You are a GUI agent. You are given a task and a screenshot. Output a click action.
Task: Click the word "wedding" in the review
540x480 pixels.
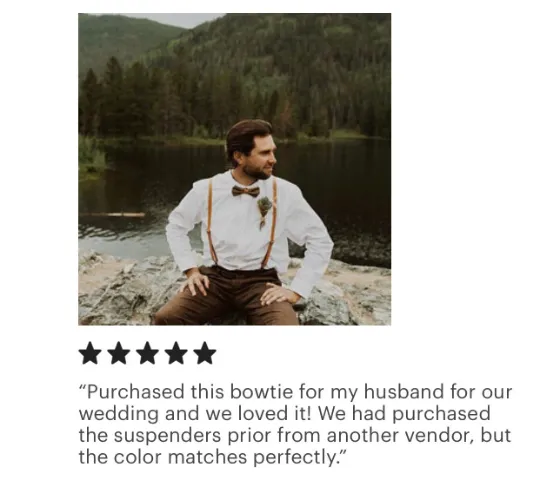coord(119,414)
